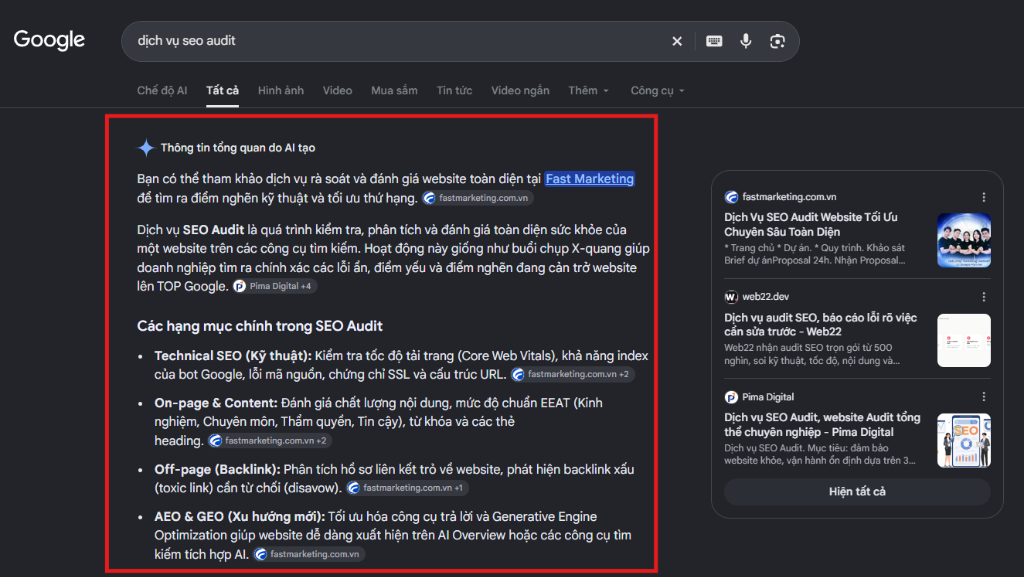Click the Hiện tất cả button
The height and width of the screenshot is (577, 1024).
[x=857, y=491]
